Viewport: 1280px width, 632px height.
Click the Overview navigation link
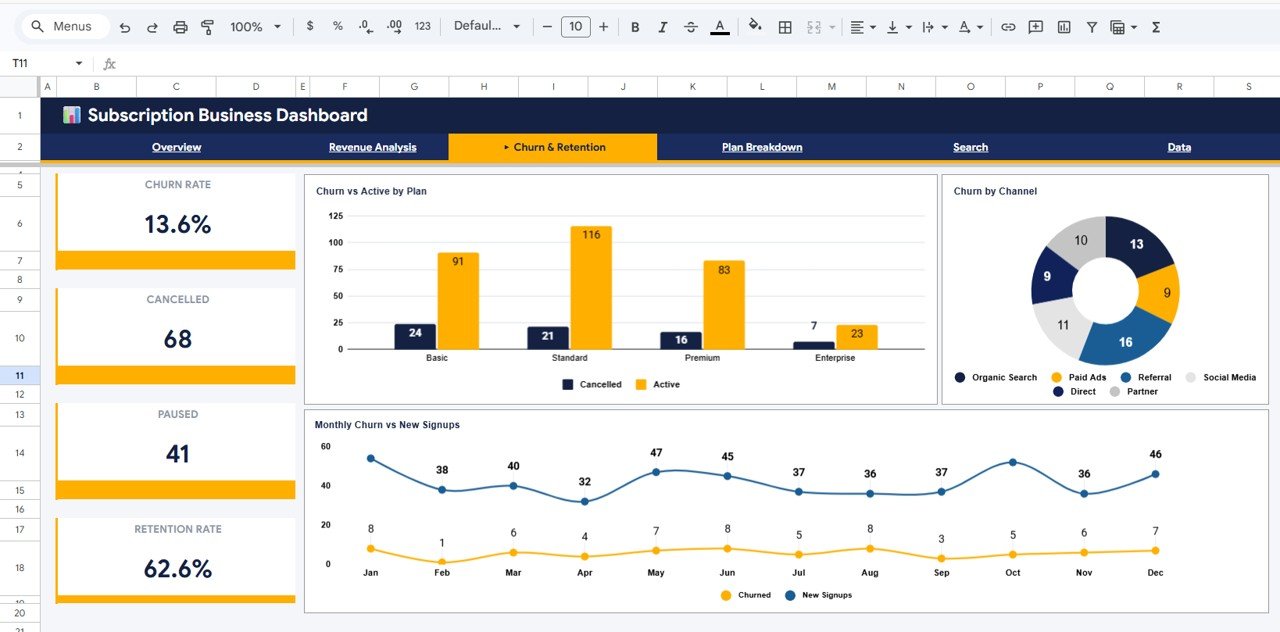point(176,147)
